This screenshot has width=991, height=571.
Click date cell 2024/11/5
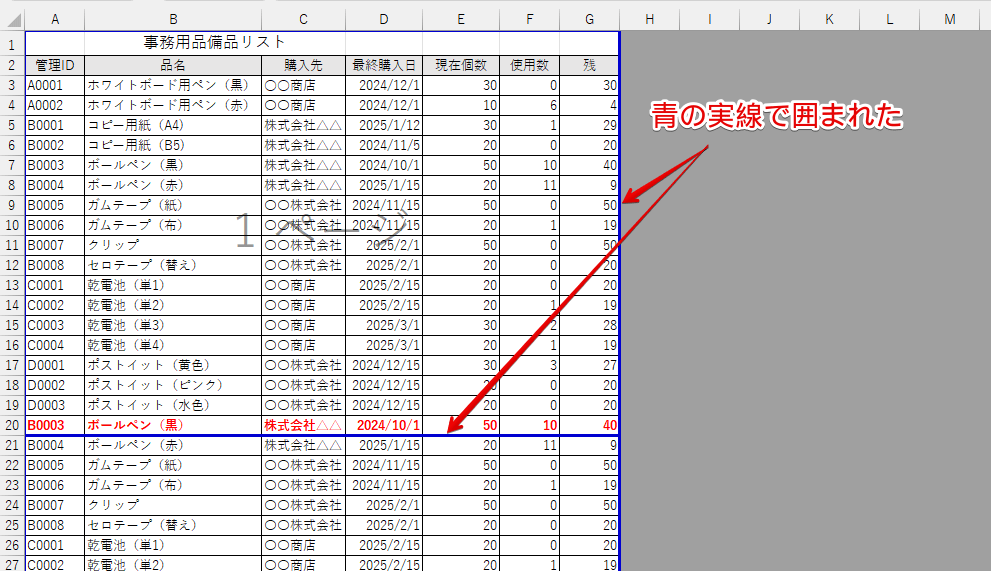[x=384, y=145]
